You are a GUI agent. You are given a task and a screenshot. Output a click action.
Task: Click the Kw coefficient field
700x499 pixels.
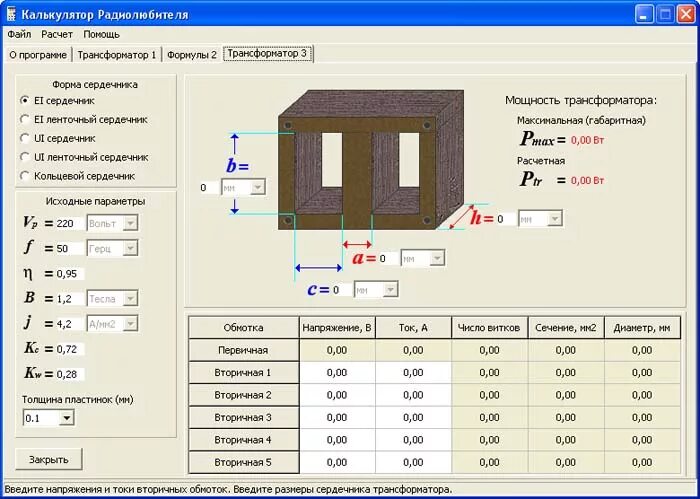70,374
